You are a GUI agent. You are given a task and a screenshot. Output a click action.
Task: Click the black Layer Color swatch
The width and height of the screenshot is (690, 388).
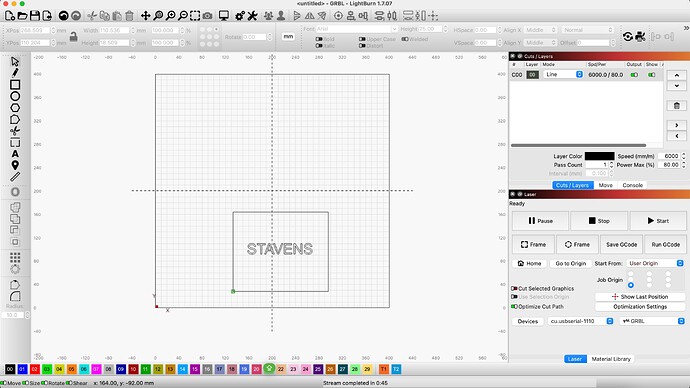599,156
